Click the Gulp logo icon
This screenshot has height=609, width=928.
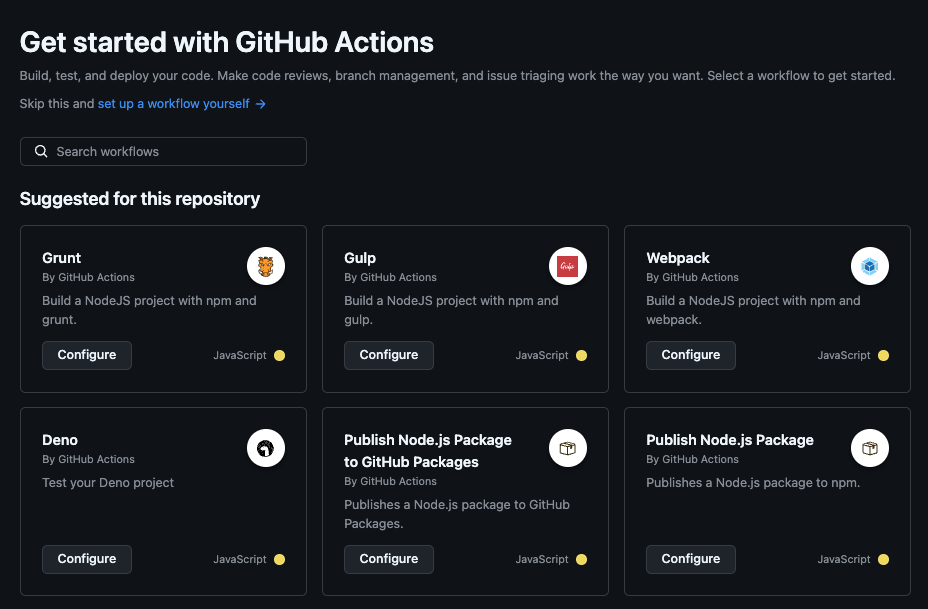(568, 266)
